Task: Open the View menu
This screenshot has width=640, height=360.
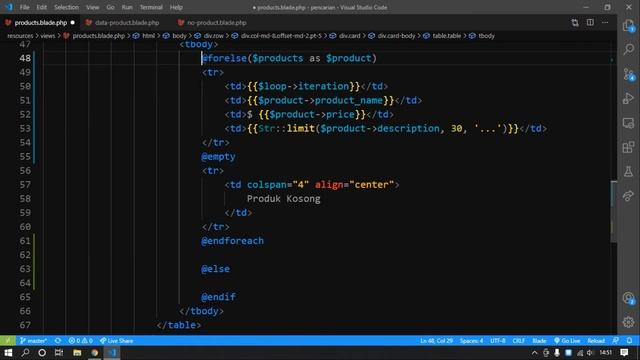Action: point(93,7)
